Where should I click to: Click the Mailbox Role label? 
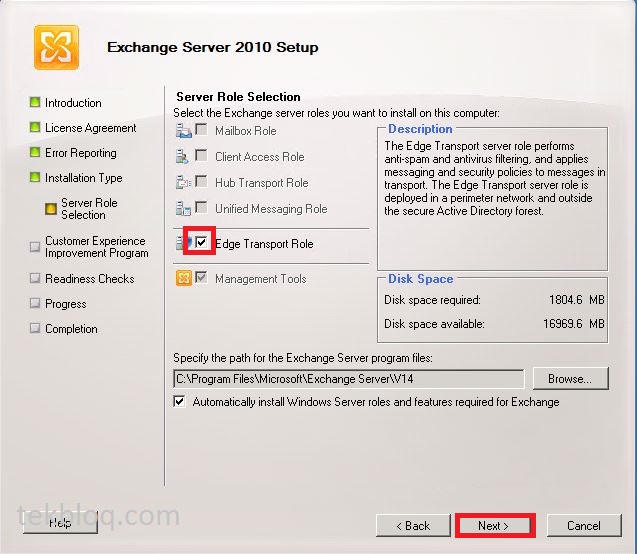pyautogui.click(x=246, y=131)
